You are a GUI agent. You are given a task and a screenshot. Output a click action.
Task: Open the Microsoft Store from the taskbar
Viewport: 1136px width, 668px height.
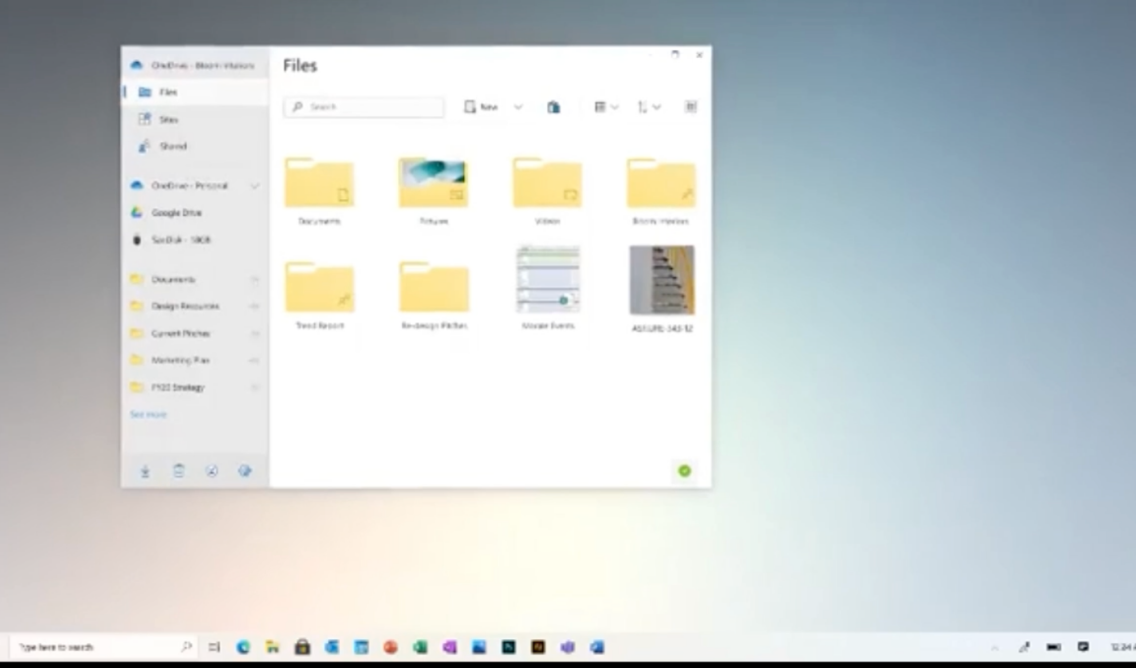[302, 647]
